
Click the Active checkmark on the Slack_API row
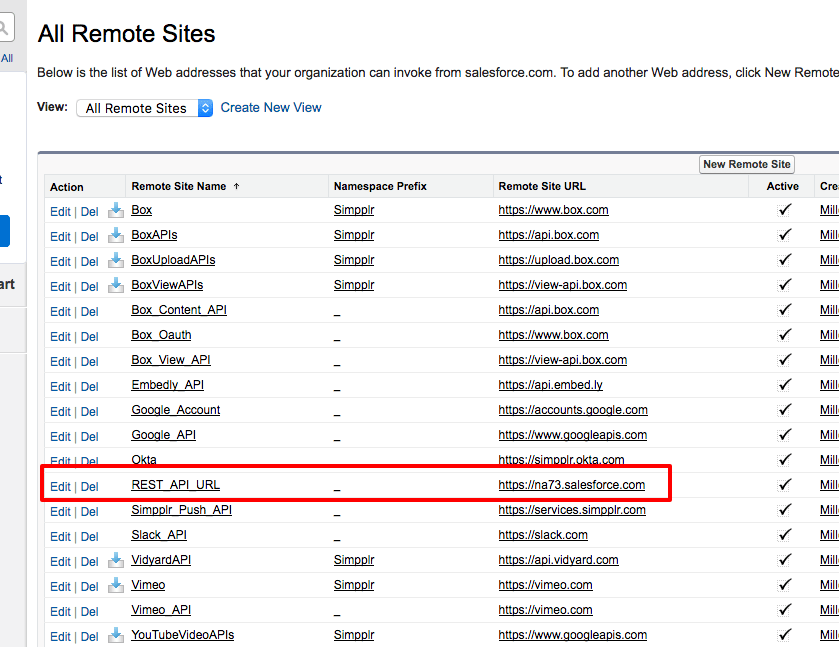pyautogui.click(x=785, y=535)
